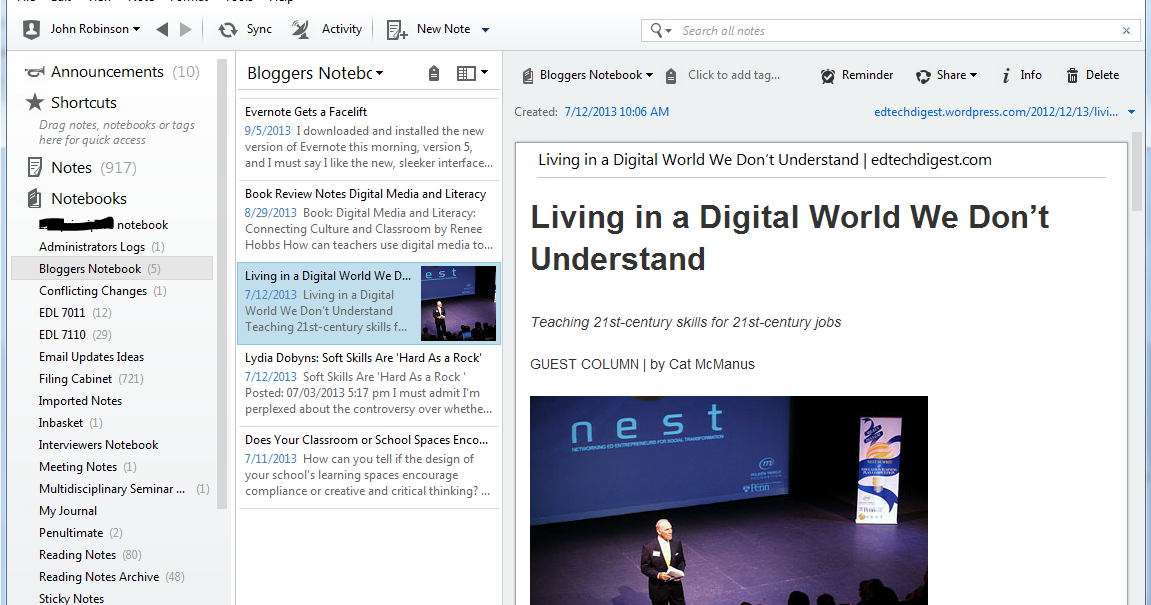The width and height of the screenshot is (1151, 605).
Task: Open the Share dropdown menu
Action: click(946, 74)
